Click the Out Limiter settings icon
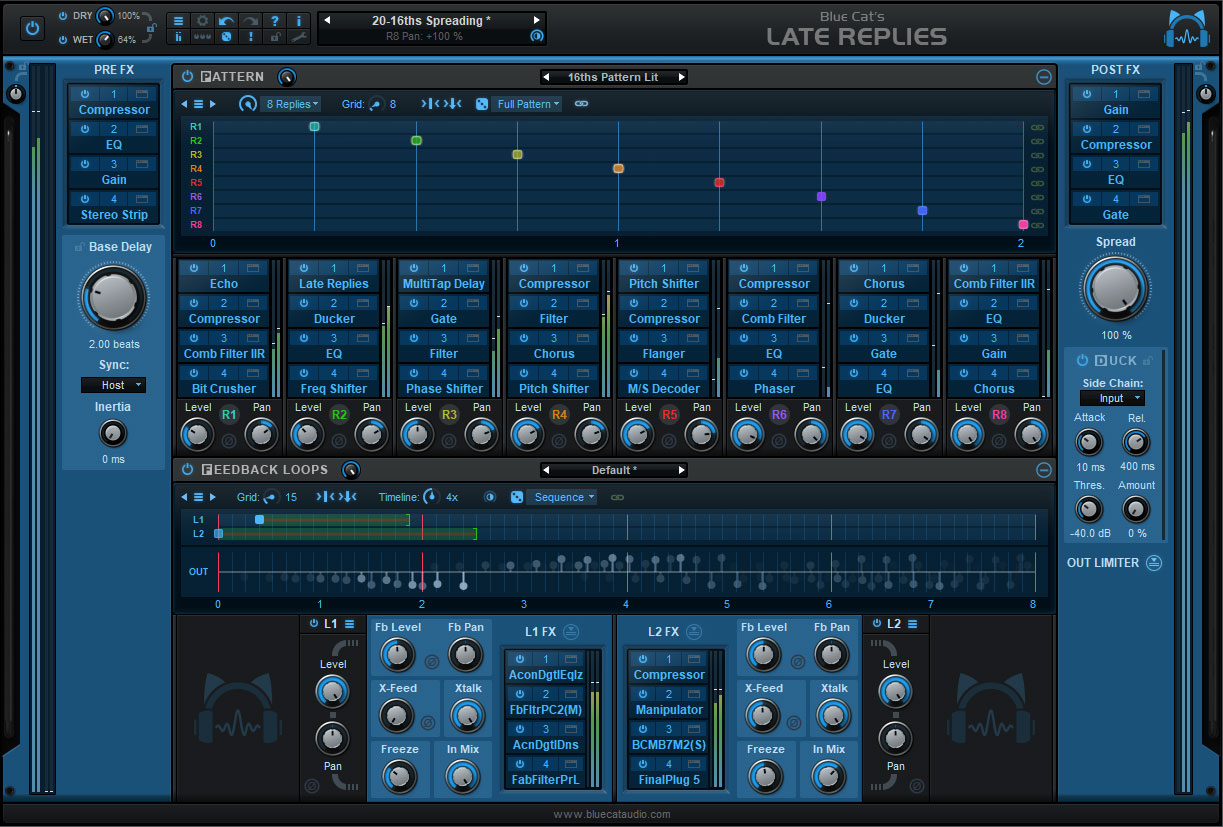 1154,563
